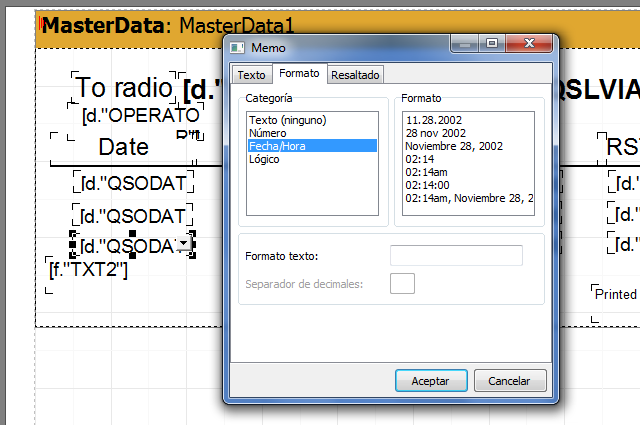
Task: Open dropdown arrow on selected QSODAT field
Action: click(183, 244)
